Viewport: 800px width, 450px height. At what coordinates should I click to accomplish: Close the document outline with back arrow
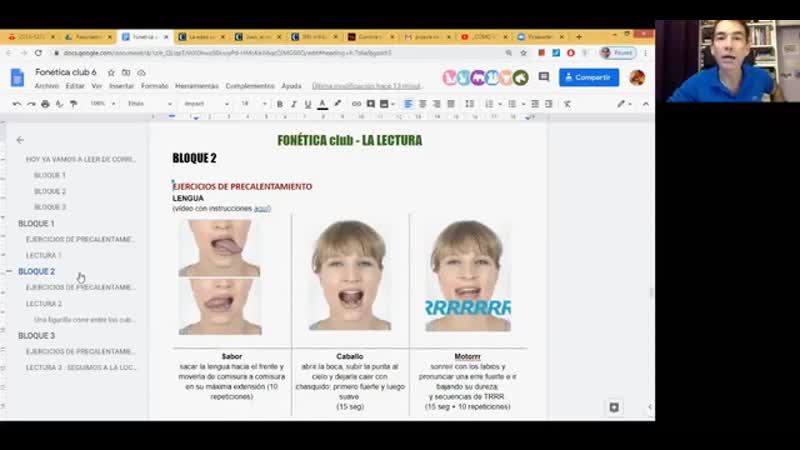pos(20,140)
